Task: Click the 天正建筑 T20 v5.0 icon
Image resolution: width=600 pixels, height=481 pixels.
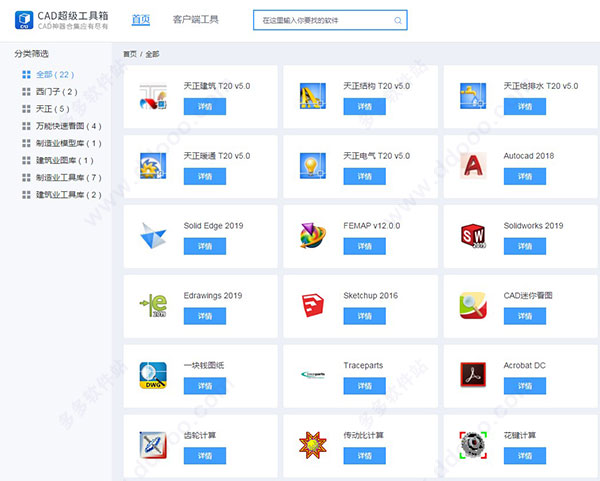Action: [153, 96]
